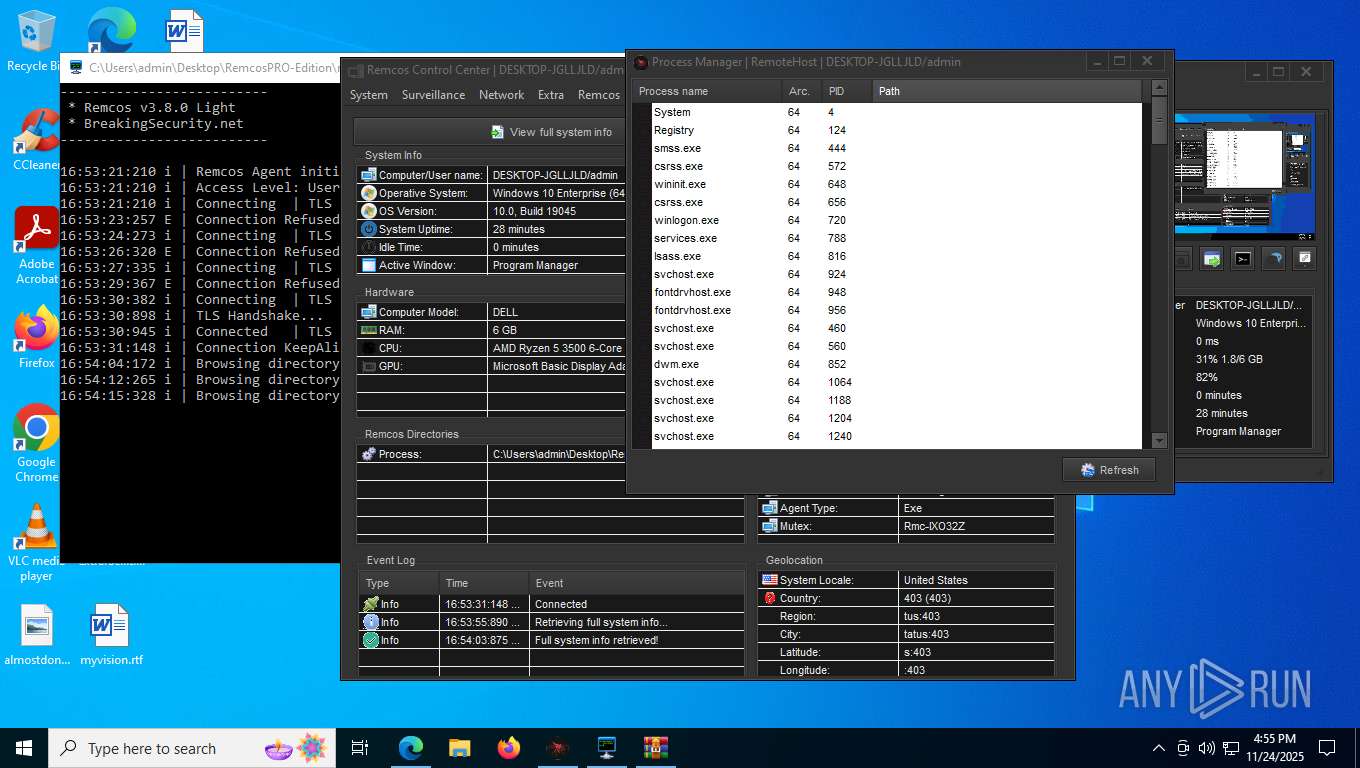Open the Remcos menu
This screenshot has width=1360, height=768.
click(598, 95)
